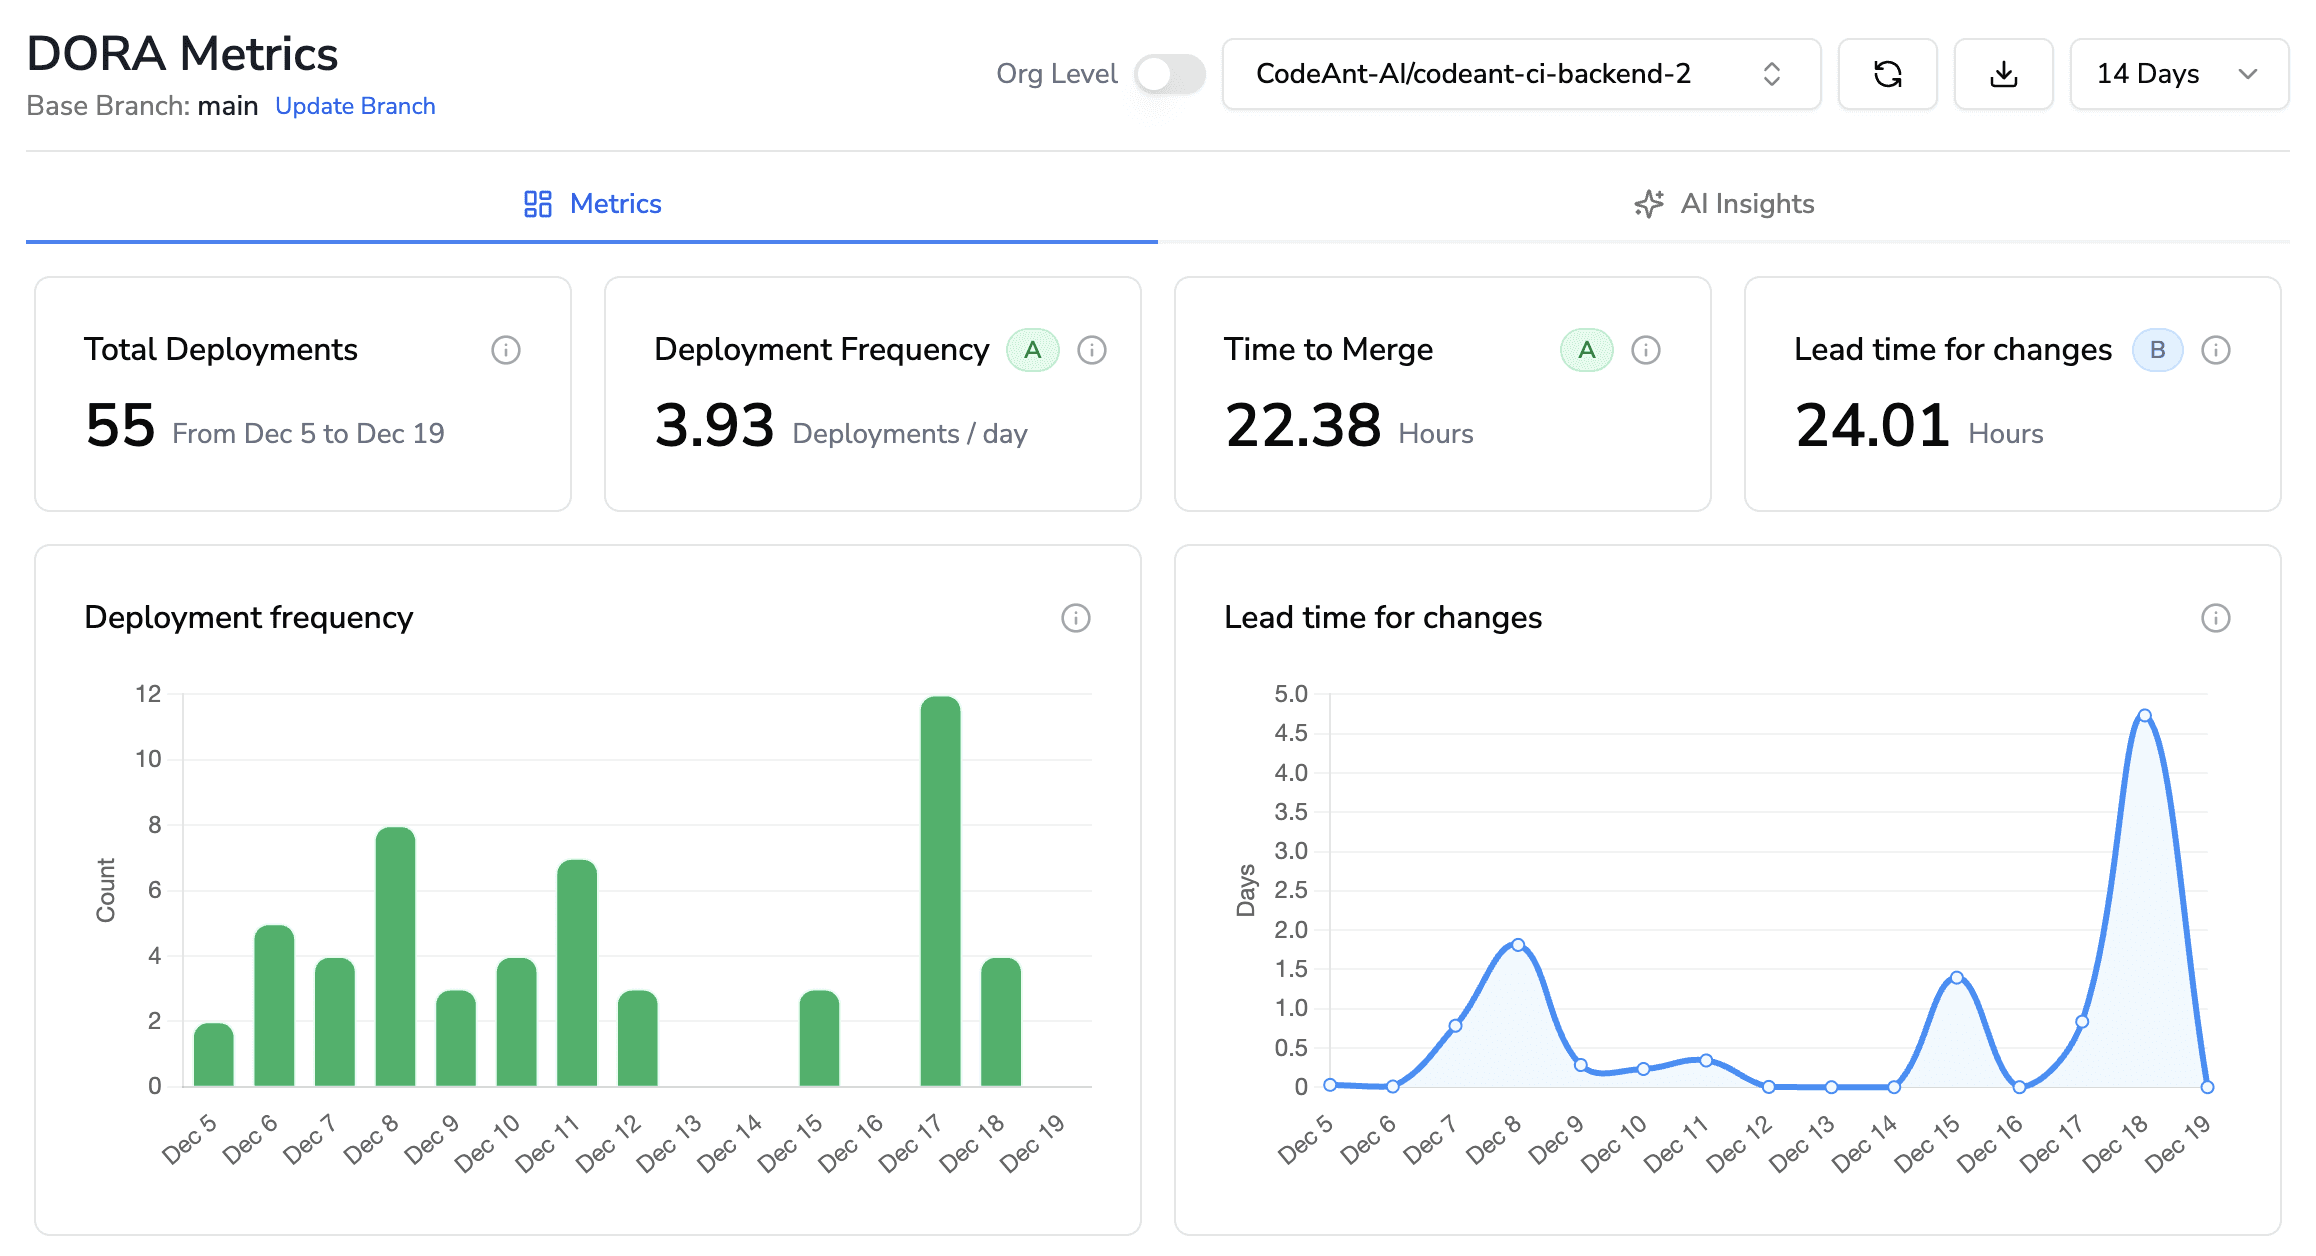Click Lead time chart info icon
The width and height of the screenshot is (2316, 1256).
[x=2216, y=619]
